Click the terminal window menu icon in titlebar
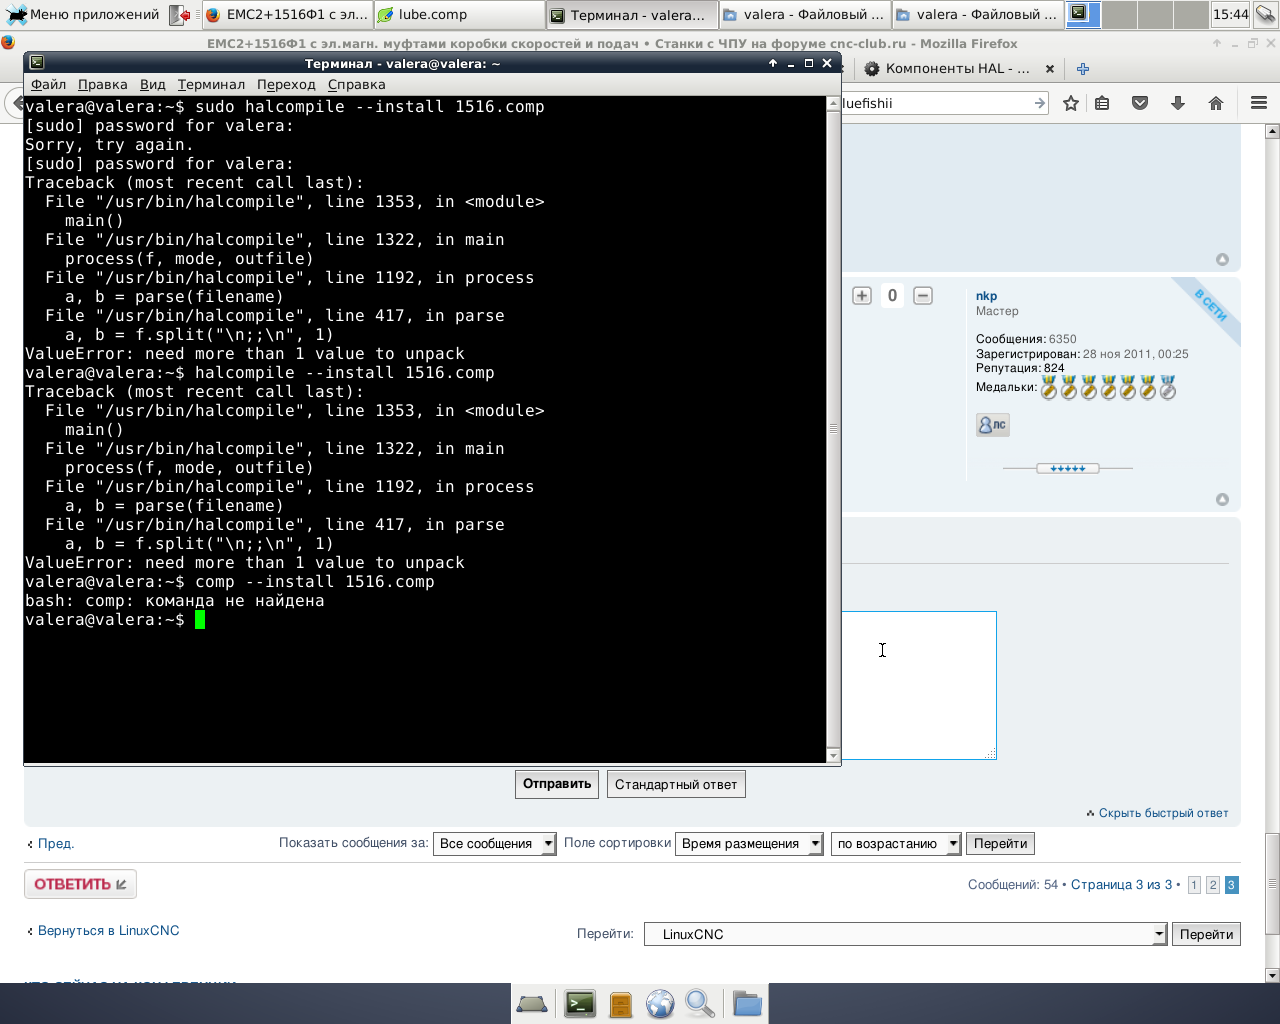 pyautogui.click(x=37, y=63)
